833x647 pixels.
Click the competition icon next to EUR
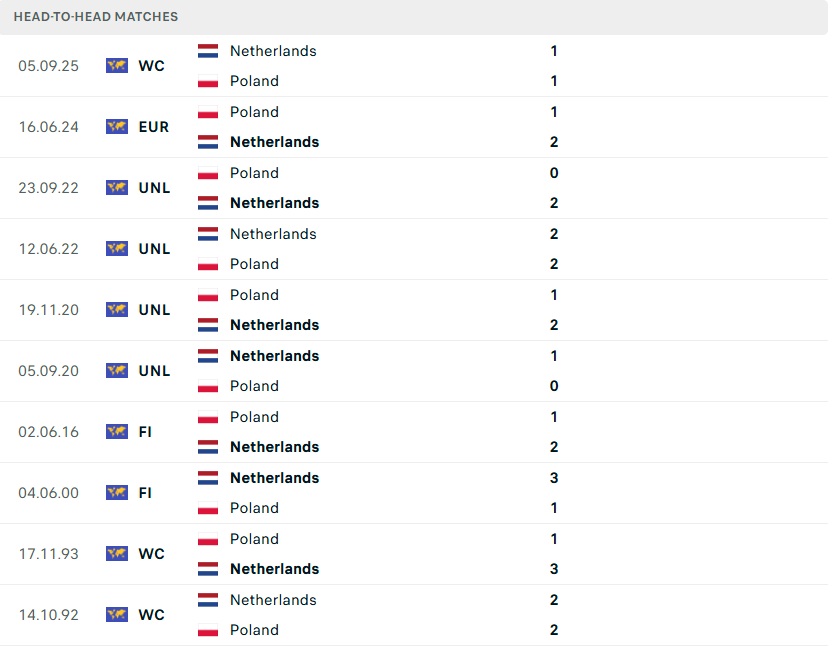pos(117,127)
